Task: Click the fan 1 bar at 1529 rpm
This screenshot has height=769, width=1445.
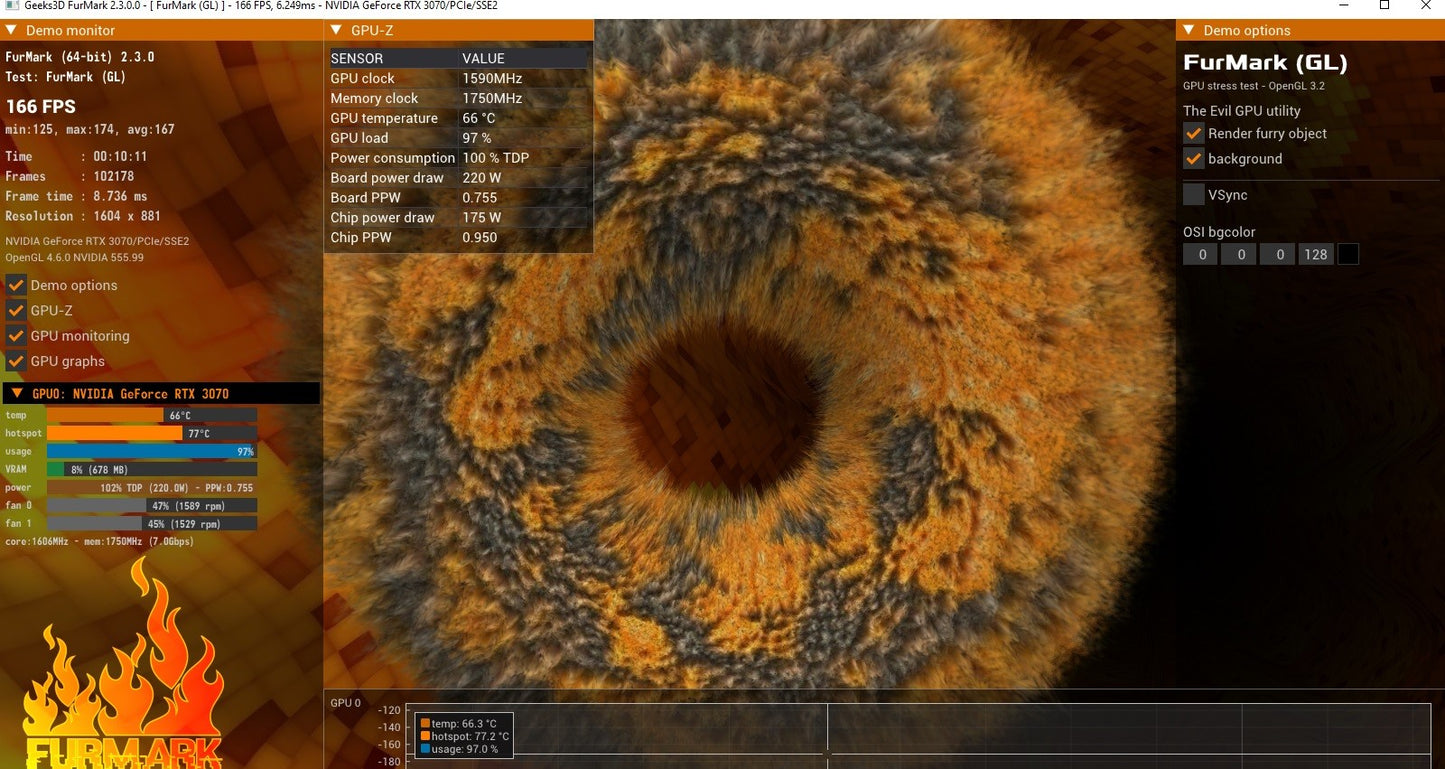Action: [152, 523]
